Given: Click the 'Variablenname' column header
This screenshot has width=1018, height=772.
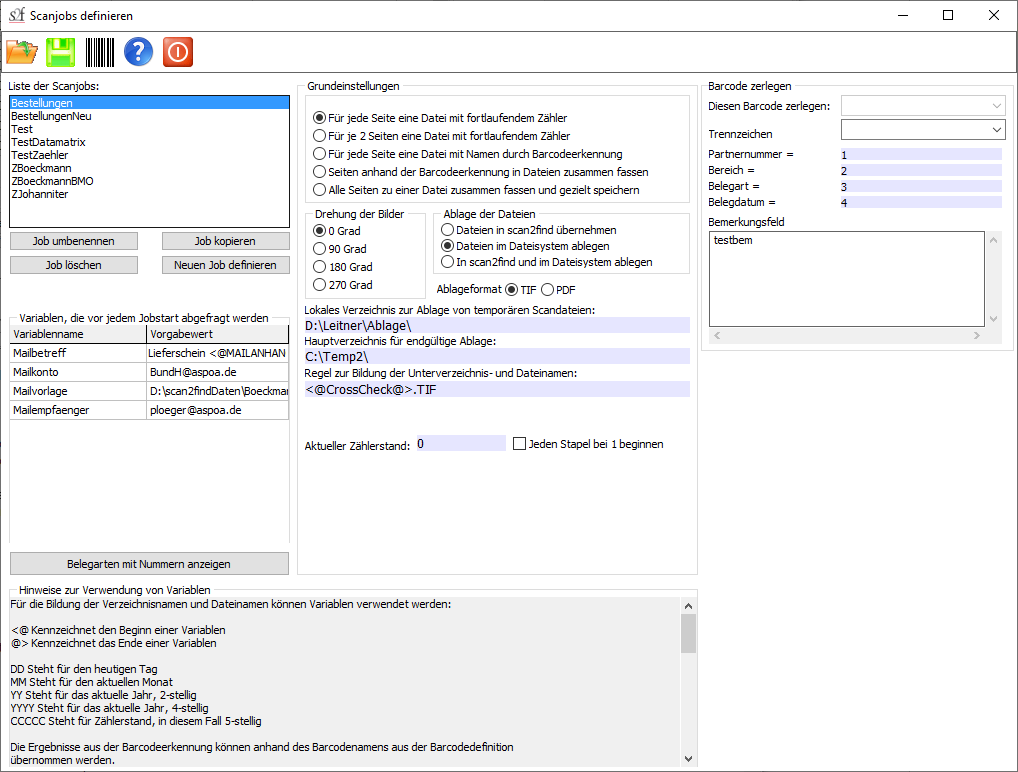Looking at the screenshot, I should (79, 334).
